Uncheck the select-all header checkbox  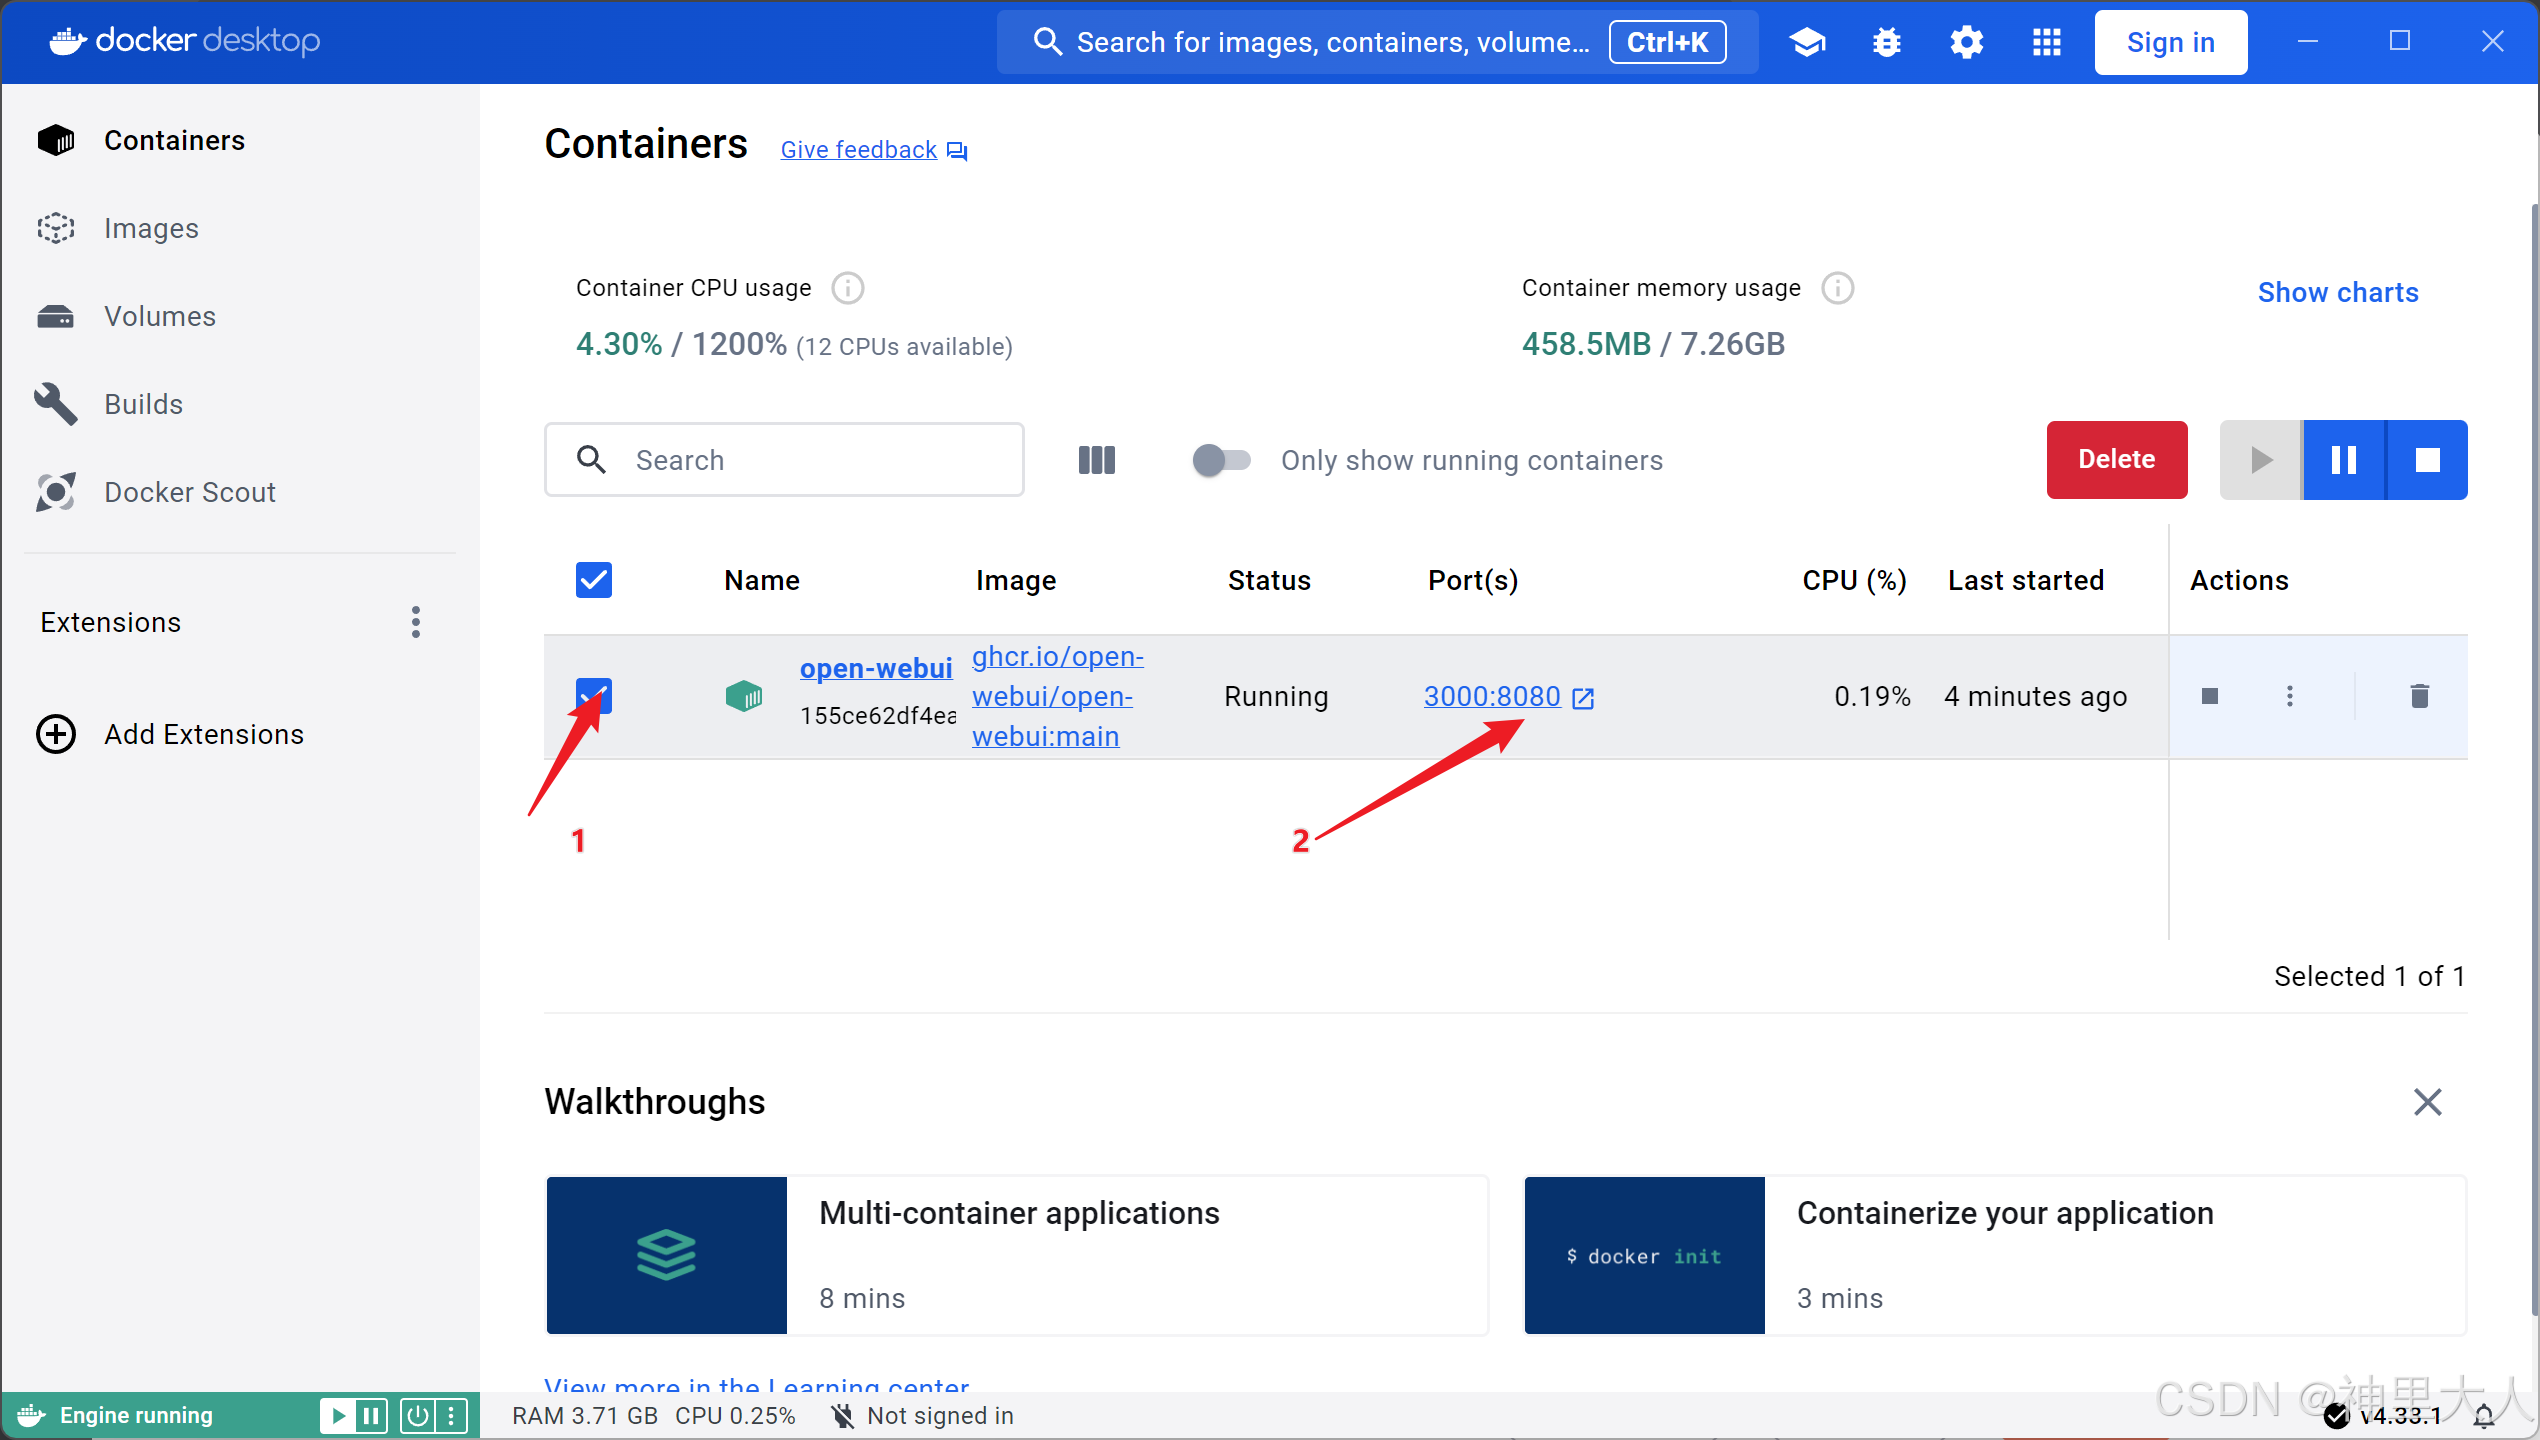tap(594, 580)
